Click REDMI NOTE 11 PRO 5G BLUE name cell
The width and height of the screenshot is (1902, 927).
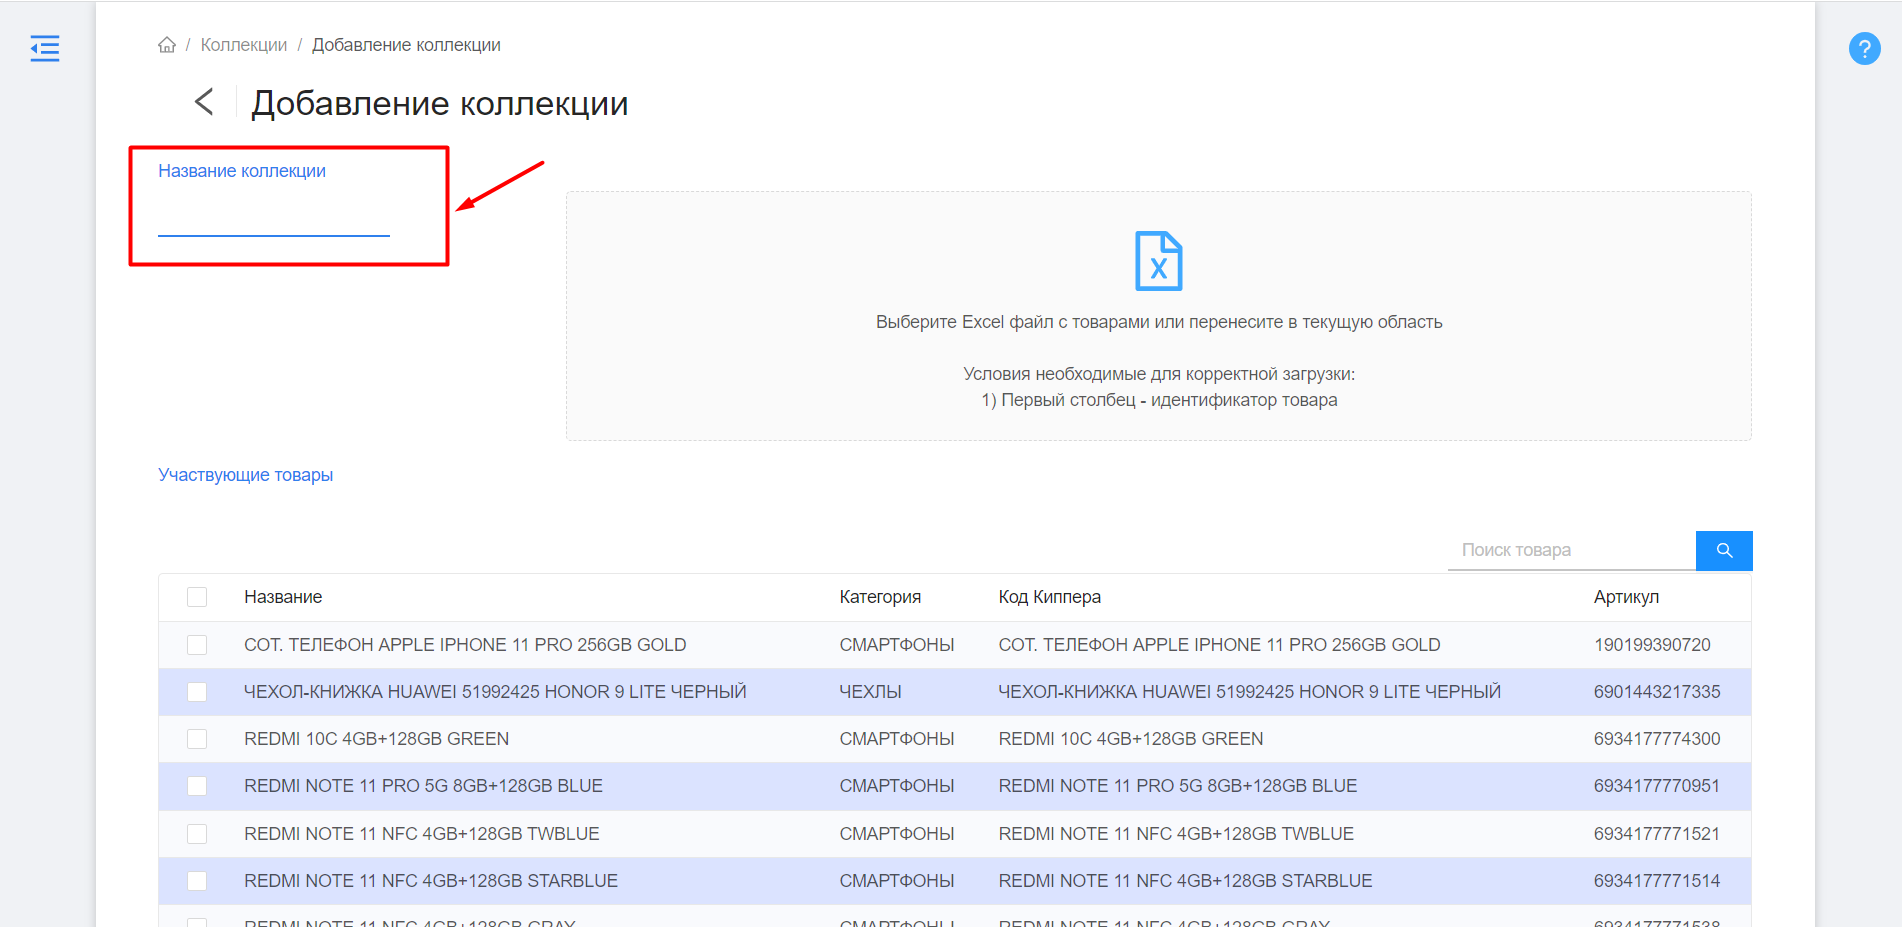tap(423, 786)
